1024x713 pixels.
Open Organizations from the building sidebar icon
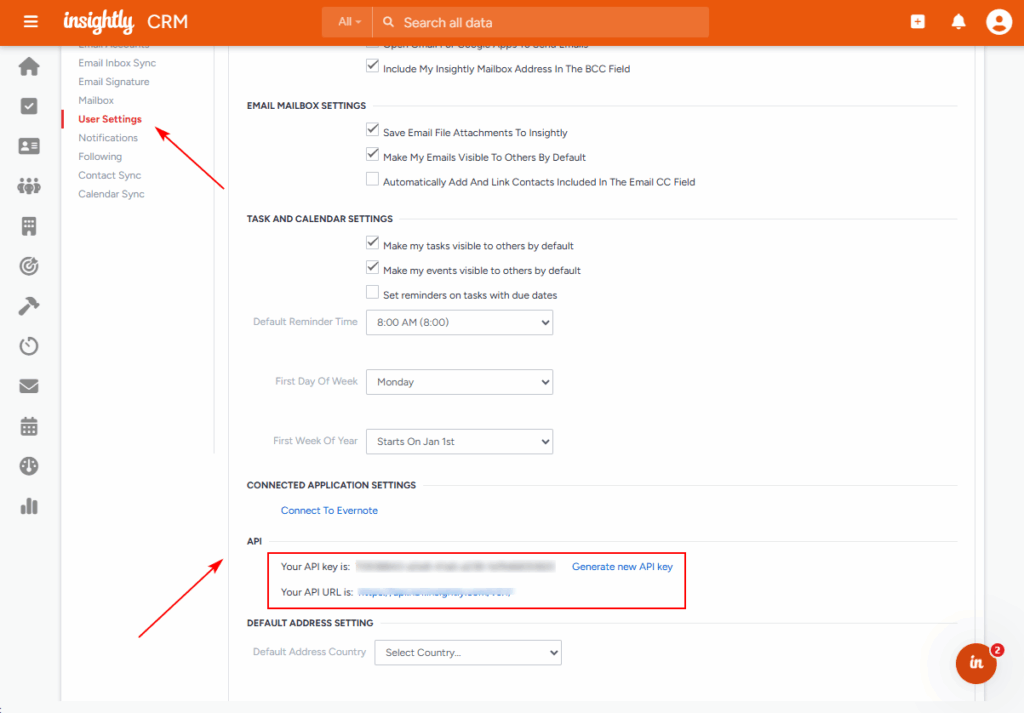pos(29,226)
